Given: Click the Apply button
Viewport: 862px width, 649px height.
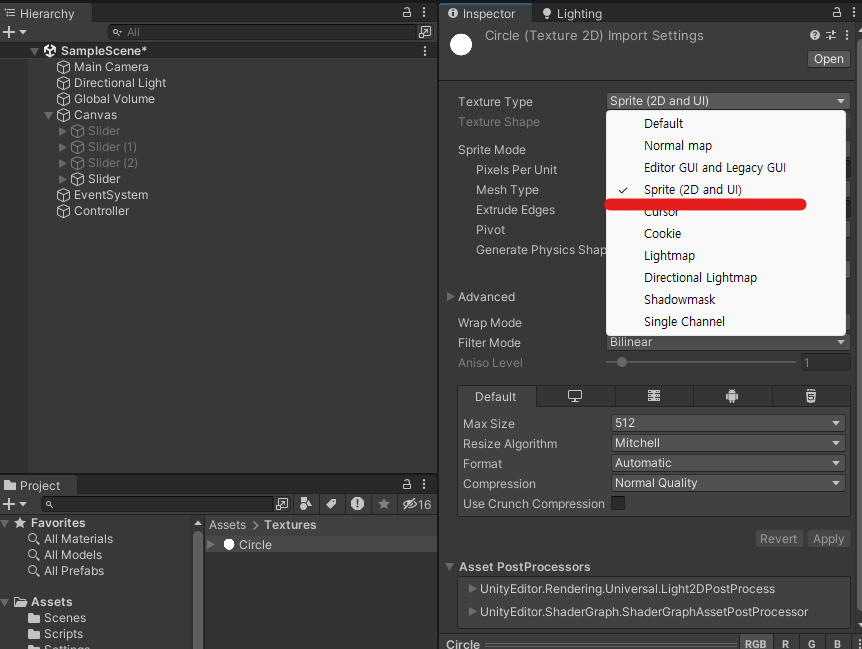Looking at the screenshot, I should click(x=828, y=539).
